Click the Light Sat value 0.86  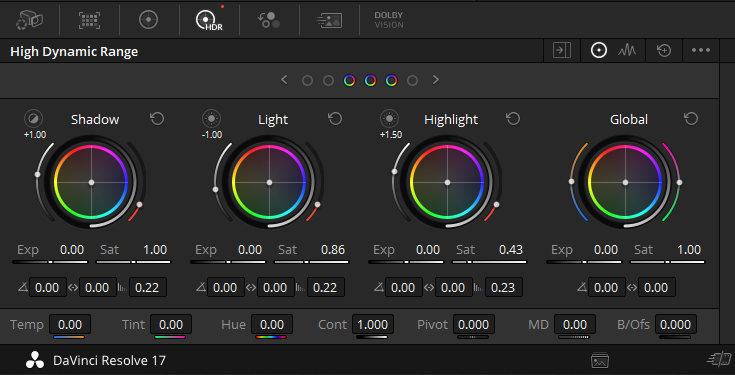pyautogui.click(x=333, y=250)
